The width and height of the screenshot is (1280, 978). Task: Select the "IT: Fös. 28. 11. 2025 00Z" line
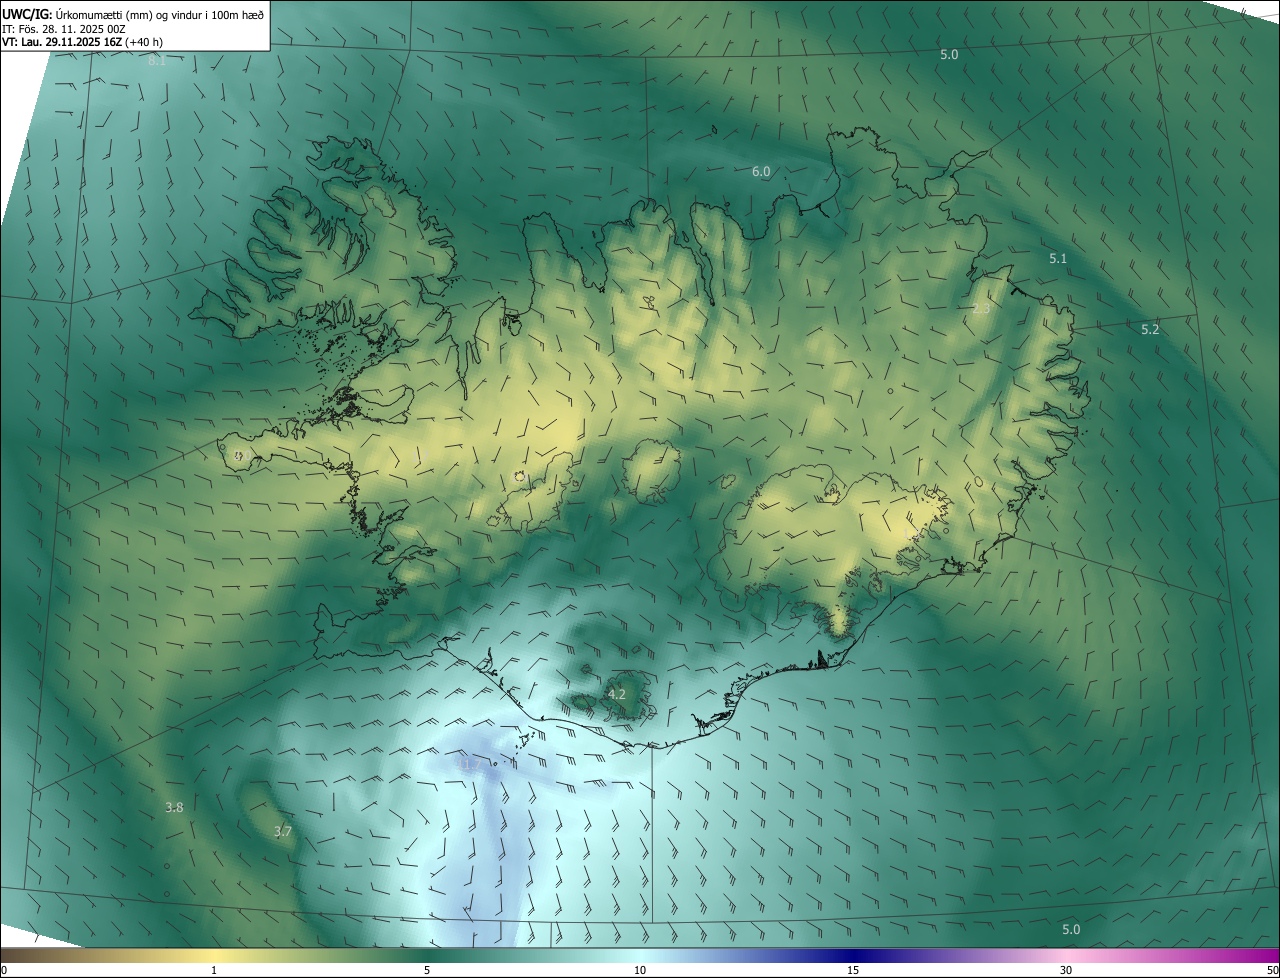[63, 28]
